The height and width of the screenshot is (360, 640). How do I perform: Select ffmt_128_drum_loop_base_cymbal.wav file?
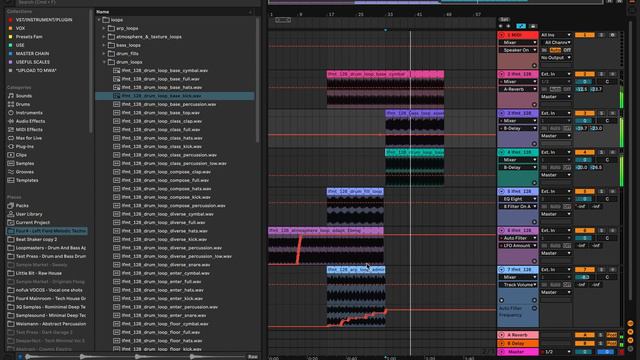coord(164,71)
